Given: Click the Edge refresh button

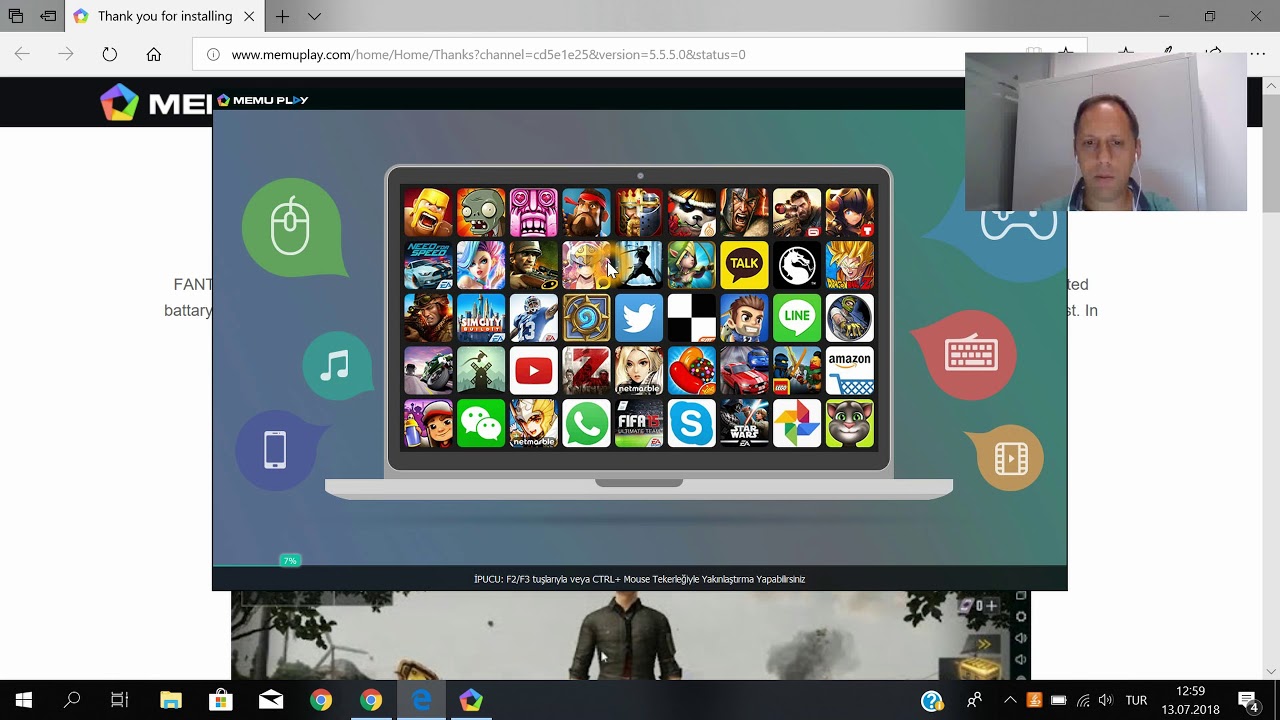Looking at the screenshot, I should (x=110, y=54).
